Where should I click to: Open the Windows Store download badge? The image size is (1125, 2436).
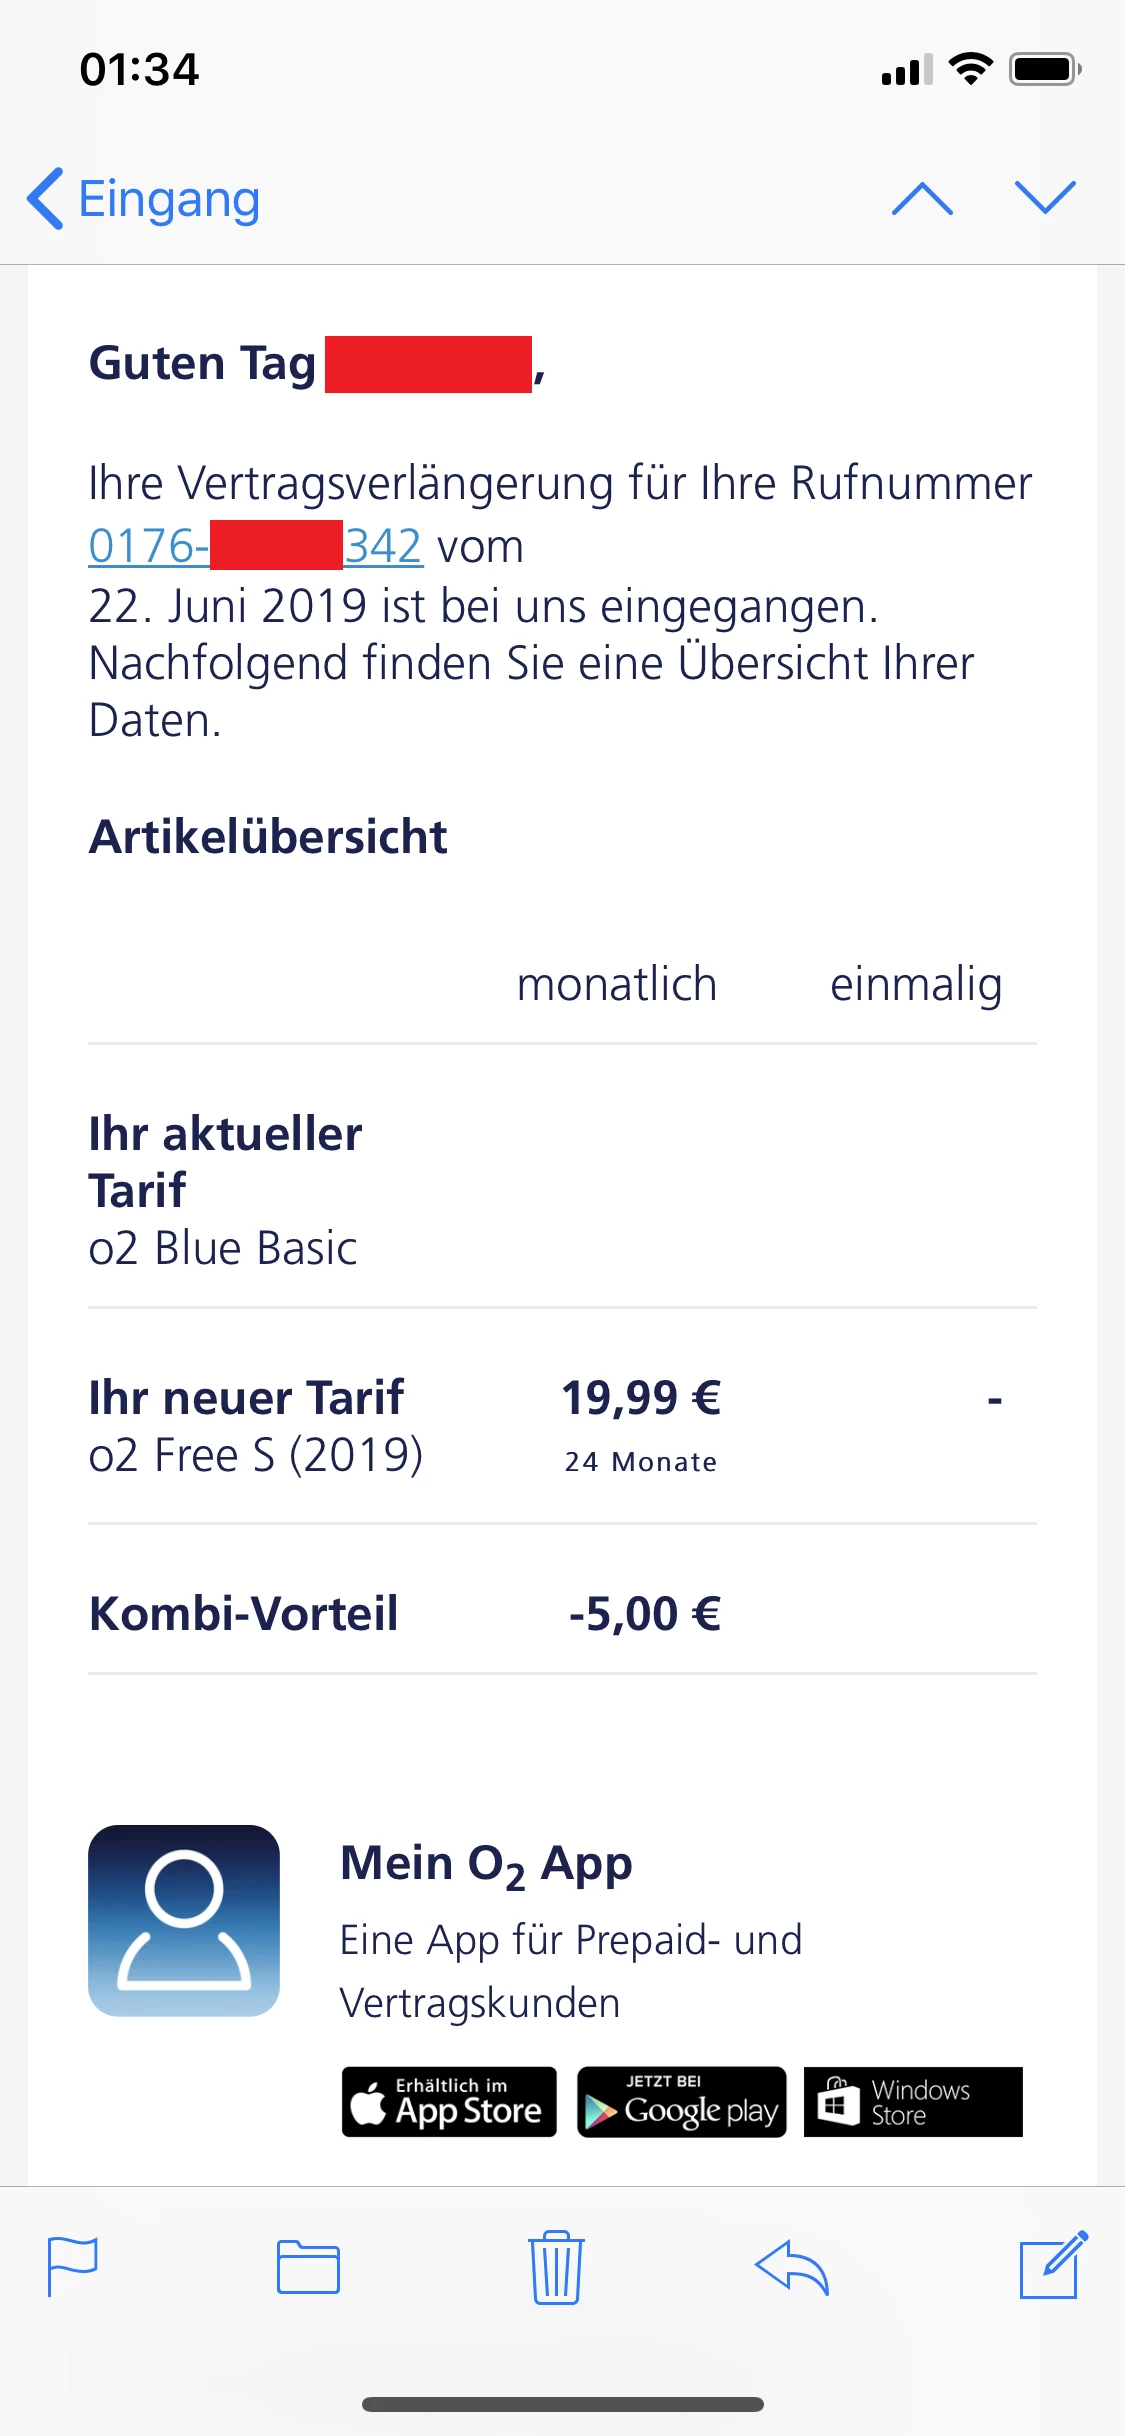(x=913, y=2102)
